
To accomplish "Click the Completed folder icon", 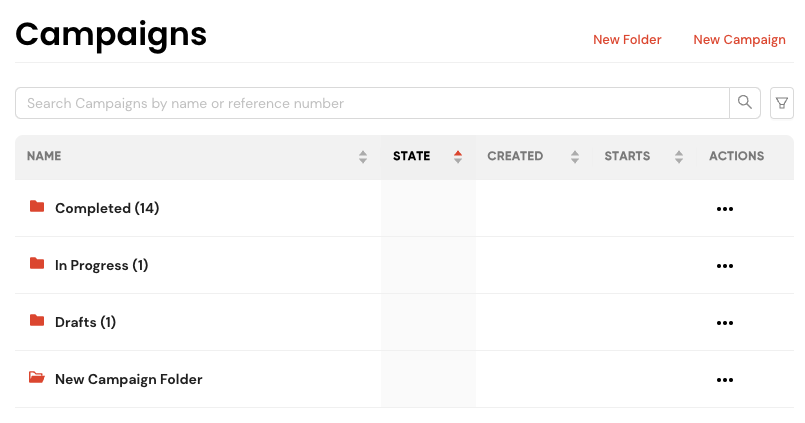I will point(37,206).
